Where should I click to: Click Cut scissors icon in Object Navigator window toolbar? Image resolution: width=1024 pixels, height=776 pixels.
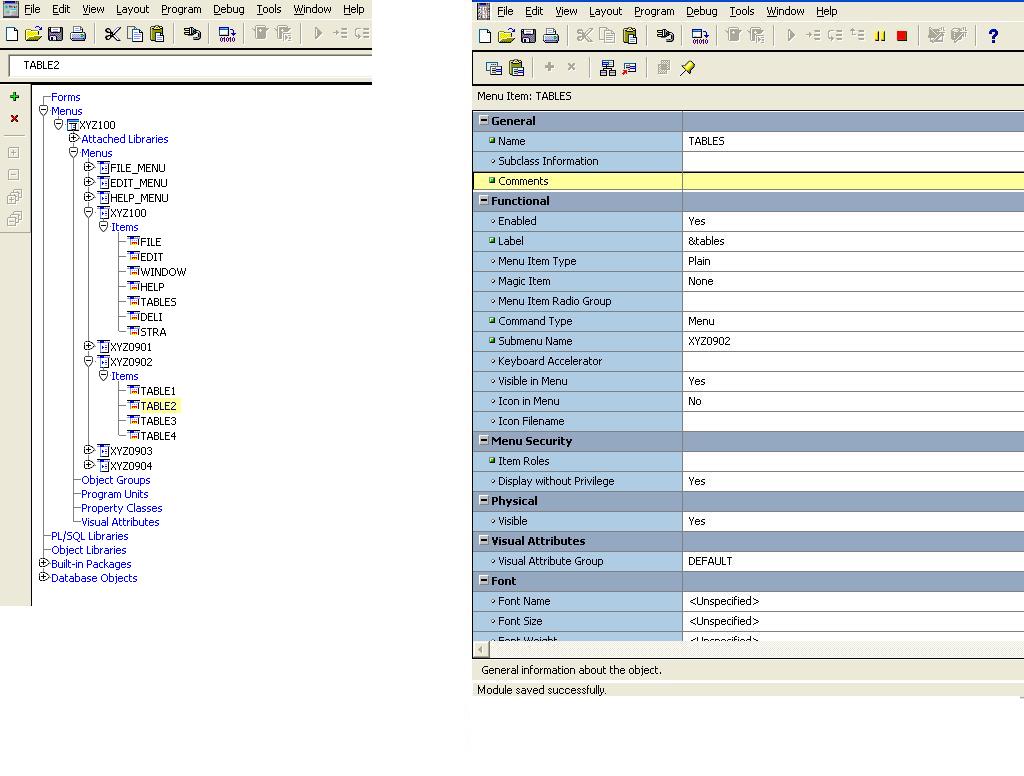(112, 33)
